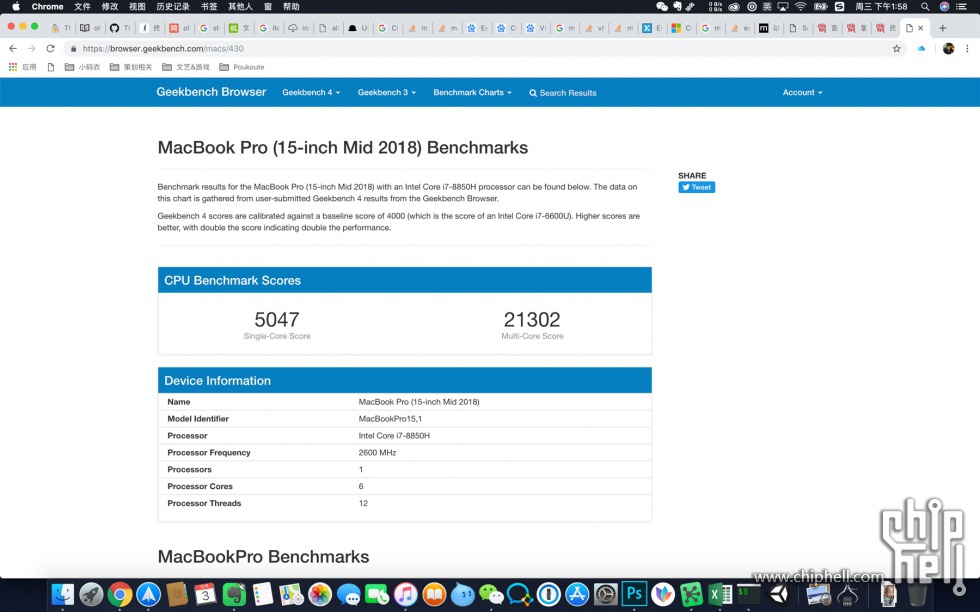Open the Poukoute bookmarks folder
Screen dimensions: 980x612
click(x=241, y=67)
